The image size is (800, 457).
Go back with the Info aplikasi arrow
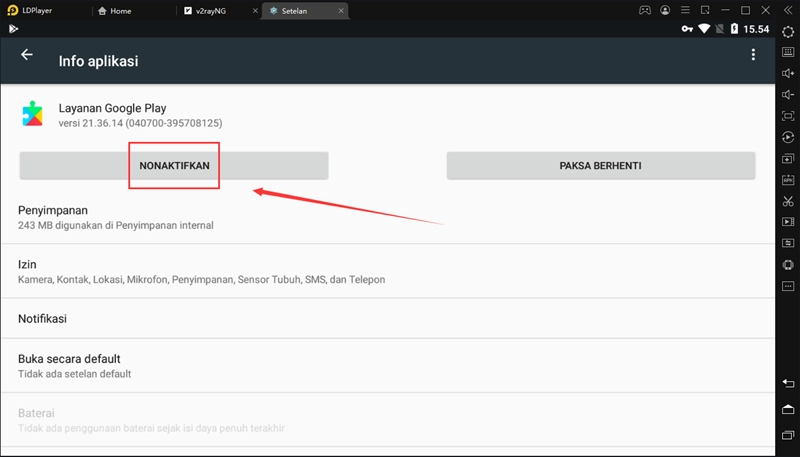27,55
